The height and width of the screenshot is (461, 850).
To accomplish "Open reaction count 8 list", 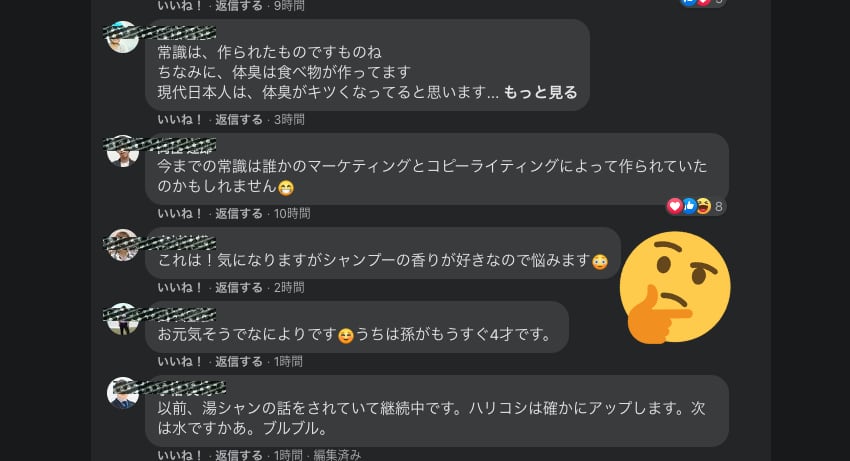I will pyautogui.click(x=718, y=207).
